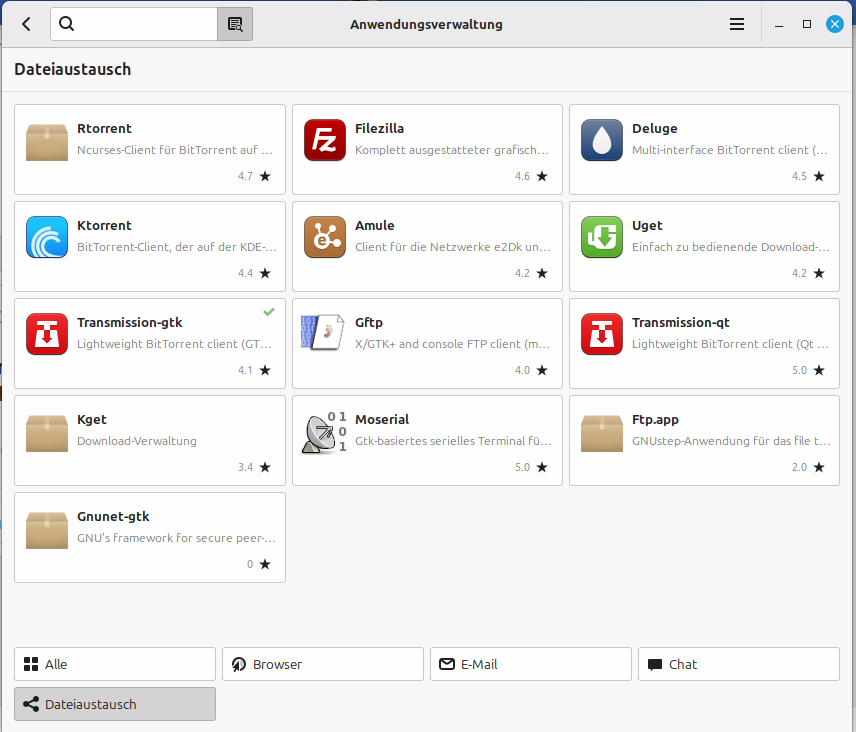The image size is (856, 732).
Task: Toggle search in package descriptions button
Action: (235, 24)
